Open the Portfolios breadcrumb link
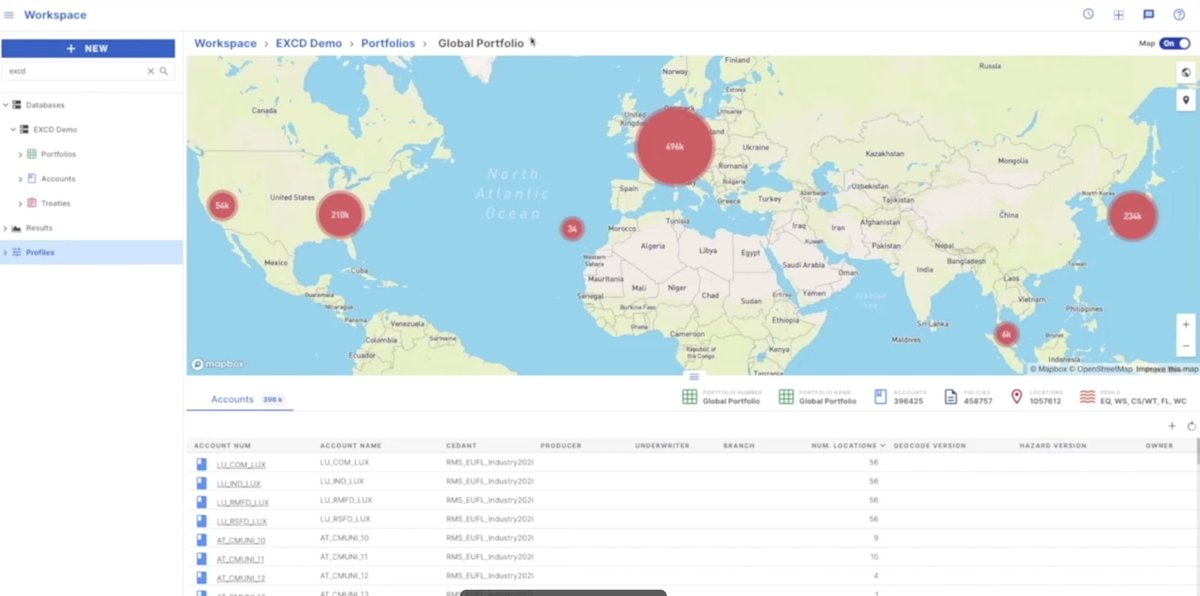The width and height of the screenshot is (1200, 596). click(388, 43)
